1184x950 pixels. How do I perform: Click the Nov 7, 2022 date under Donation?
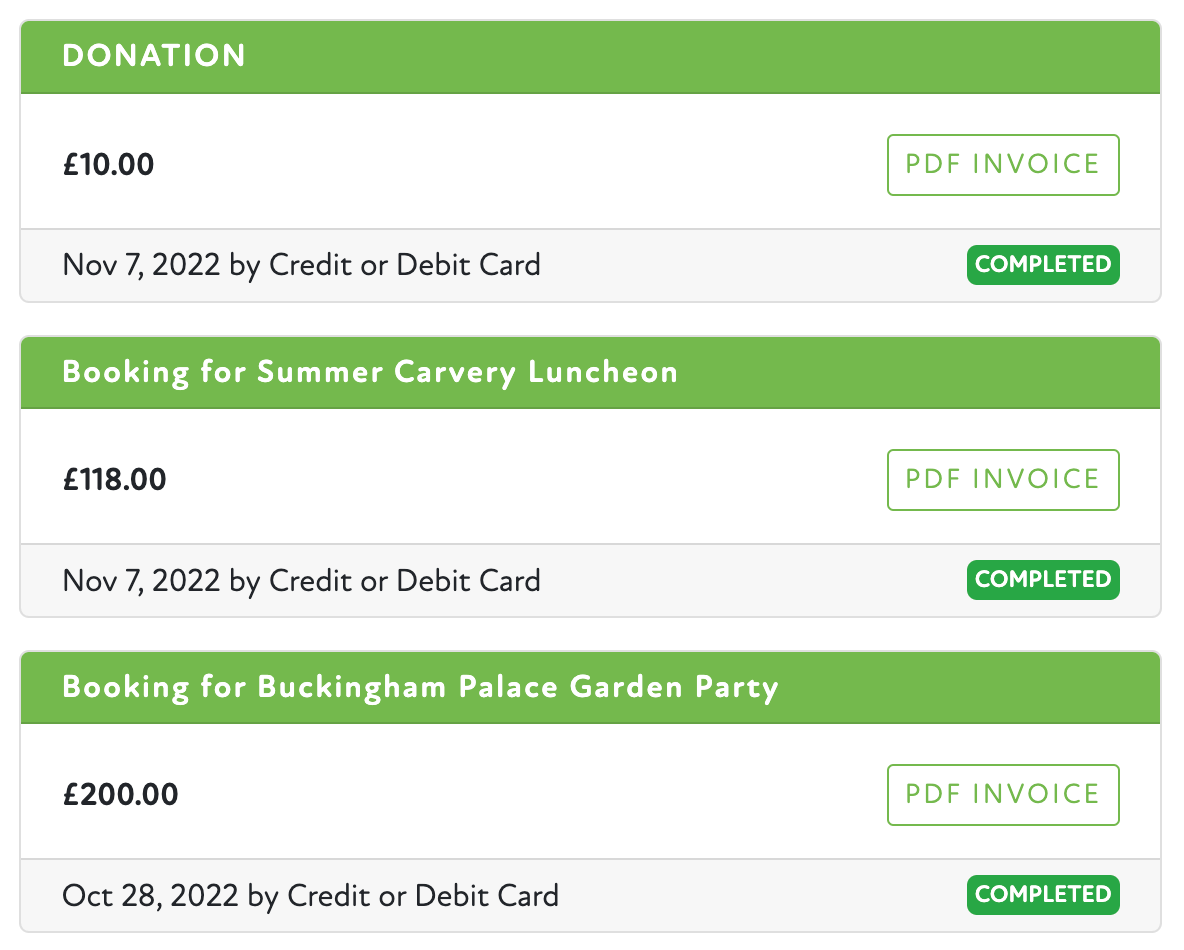click(141, 265)
